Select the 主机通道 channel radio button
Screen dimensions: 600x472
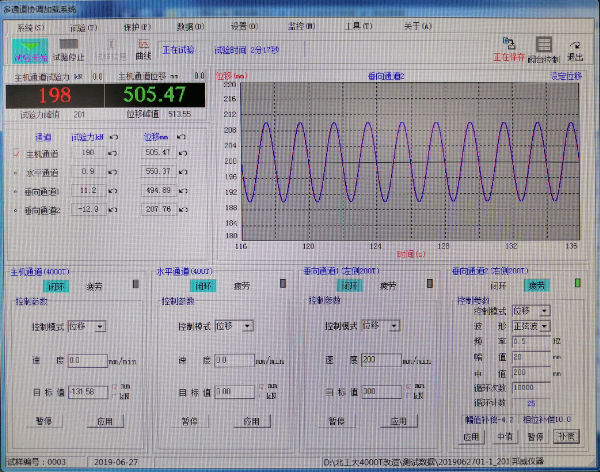point(16,154)
